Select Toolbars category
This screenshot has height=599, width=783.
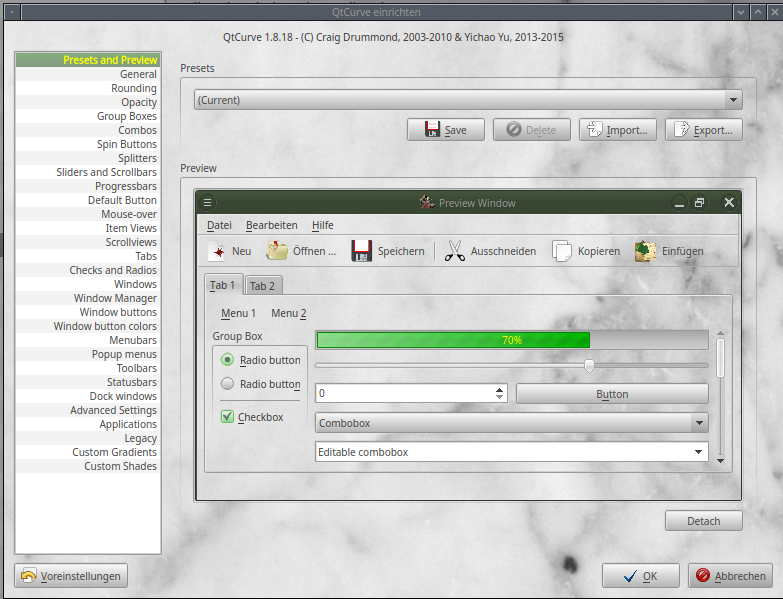pos(88,367)
